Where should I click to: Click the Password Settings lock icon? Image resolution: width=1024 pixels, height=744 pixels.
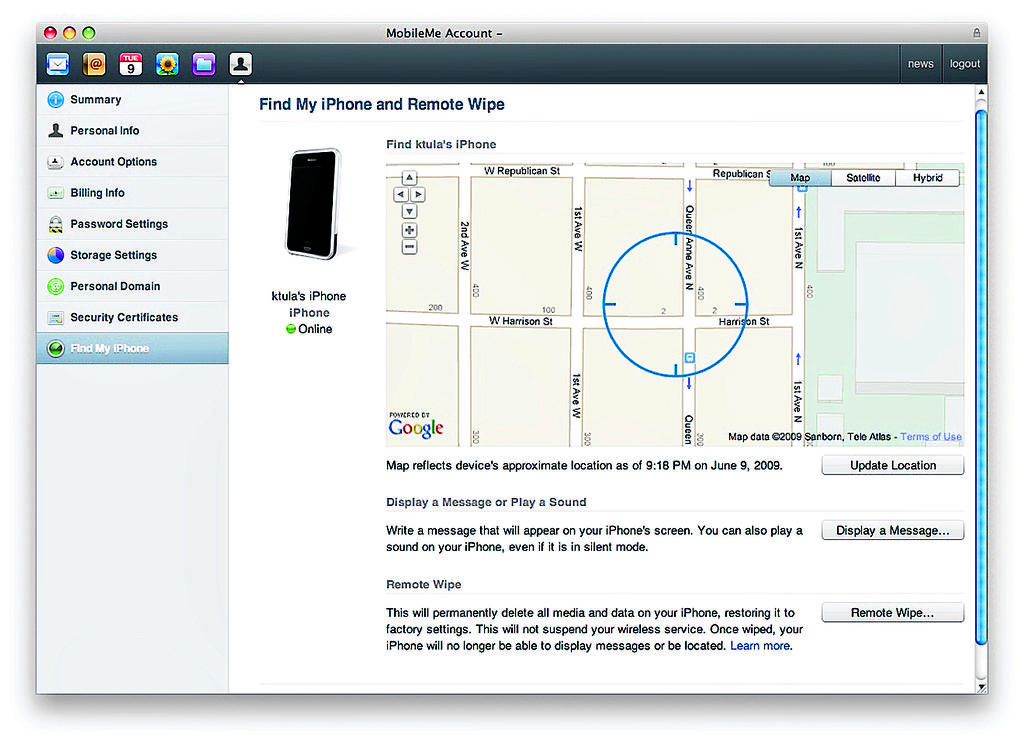pyautogui.click(x=56, y=224)
